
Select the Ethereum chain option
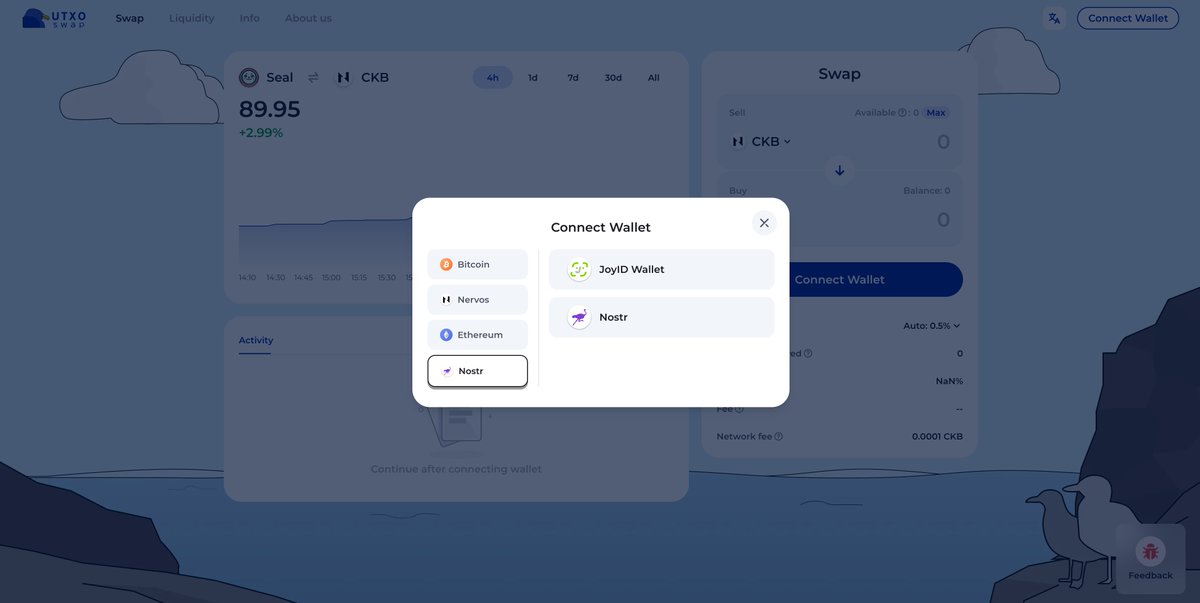point(477,335)
